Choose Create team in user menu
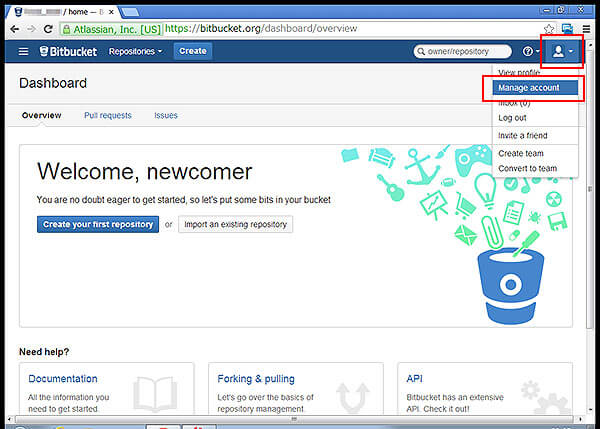Viewport: 600px width, 429px height. pos(521,153)
